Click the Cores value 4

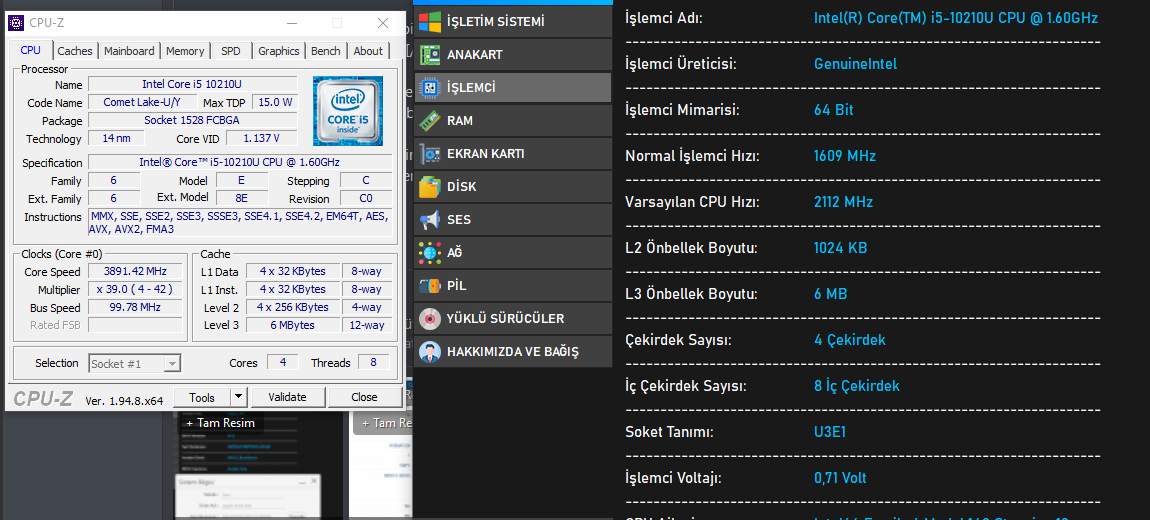282,362
